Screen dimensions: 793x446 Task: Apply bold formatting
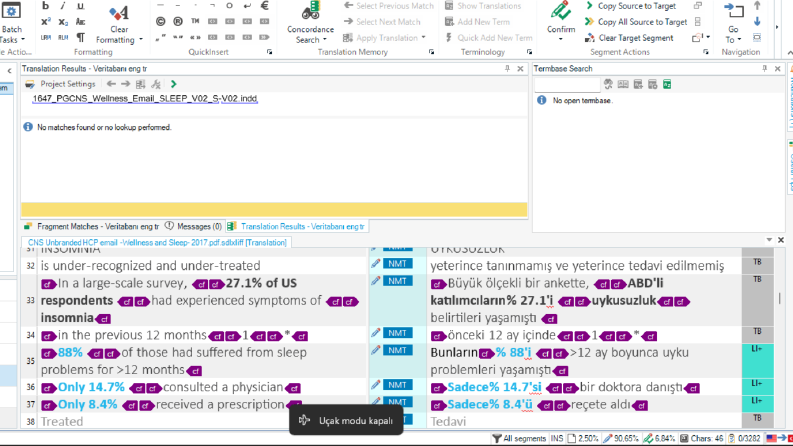coord(46,6)
